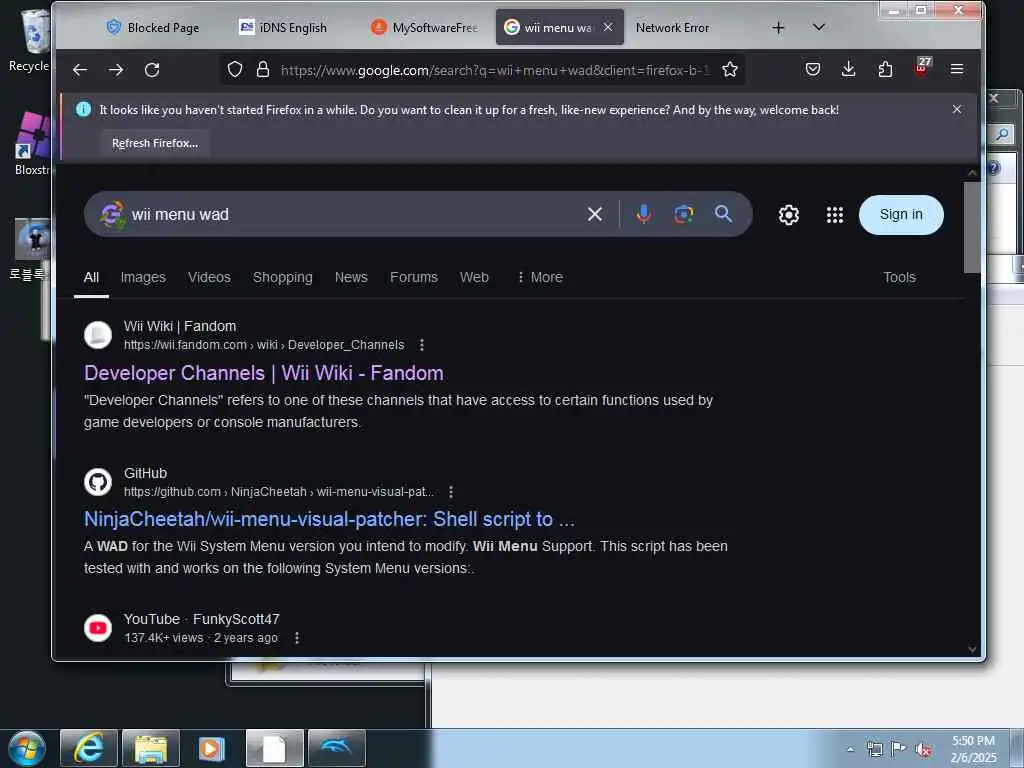Image resolution: width=1024 pixels, height=768 pixels.
Task: Switch to the iDNS English tab
Action: click(x=283, y=27)
